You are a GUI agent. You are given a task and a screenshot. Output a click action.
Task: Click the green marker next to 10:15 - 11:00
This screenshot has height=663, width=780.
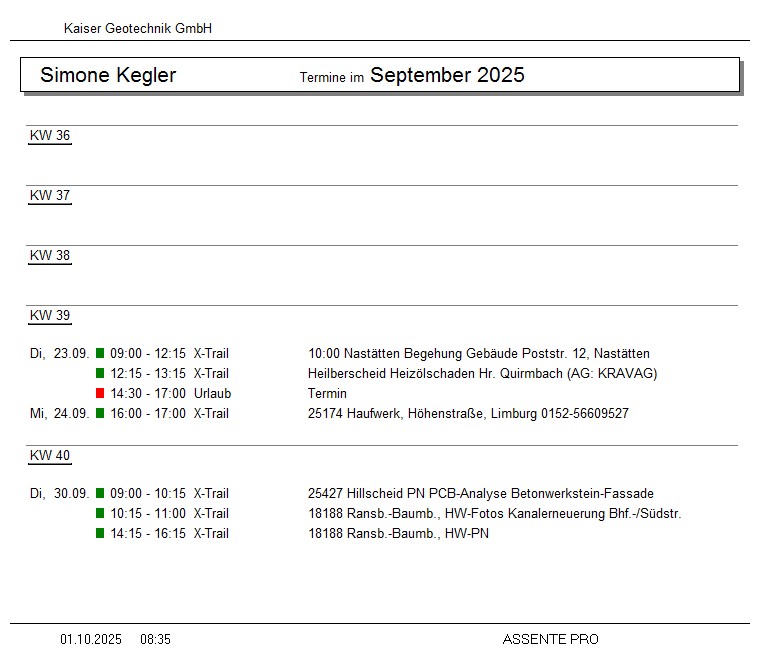(100, 514)
